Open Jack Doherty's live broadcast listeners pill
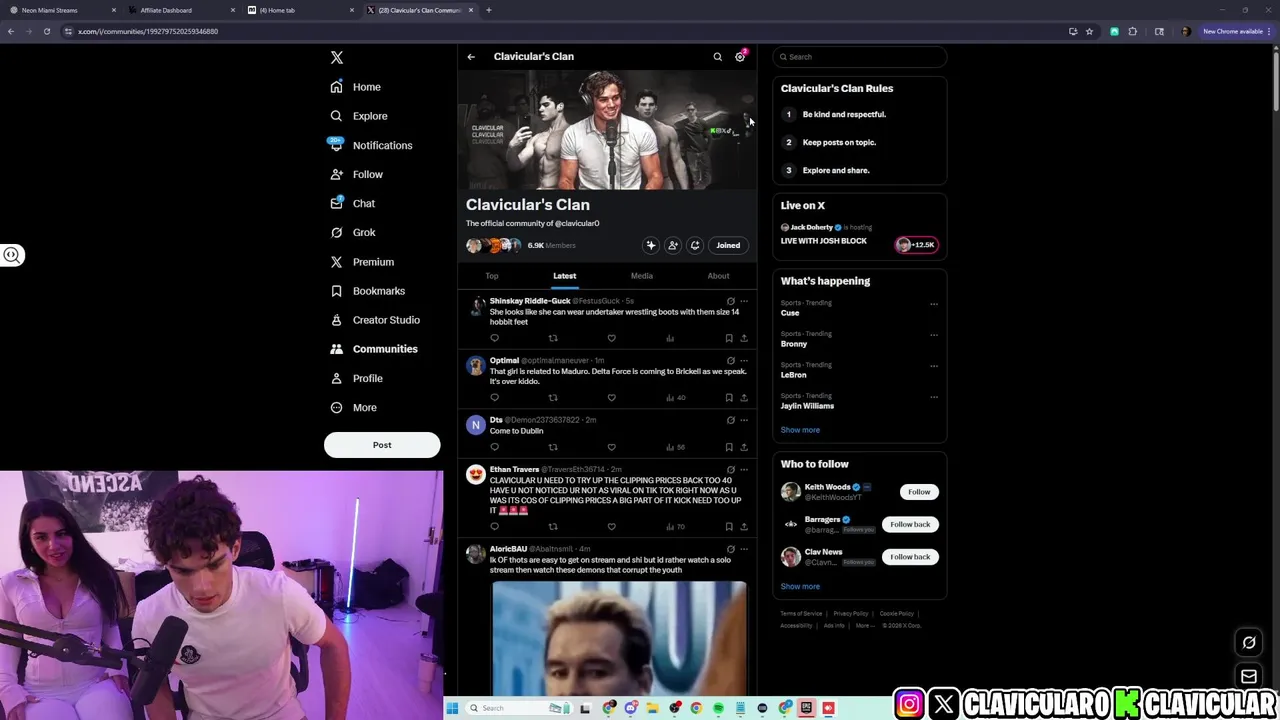Screen dimensions: 1280x720 (x=916, y=245)
